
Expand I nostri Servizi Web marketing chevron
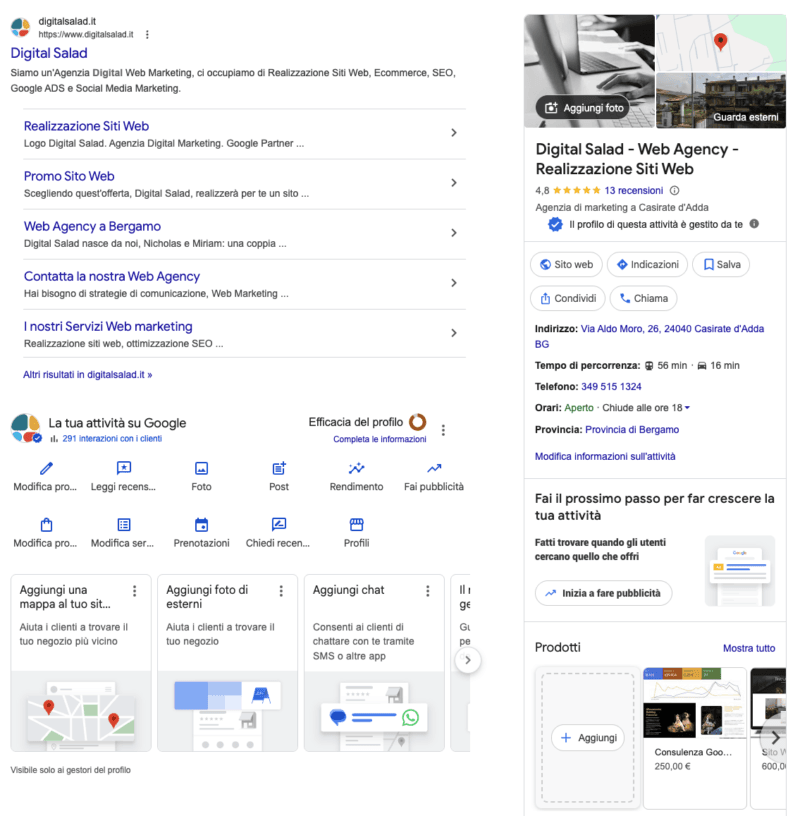tap(454, 333)
